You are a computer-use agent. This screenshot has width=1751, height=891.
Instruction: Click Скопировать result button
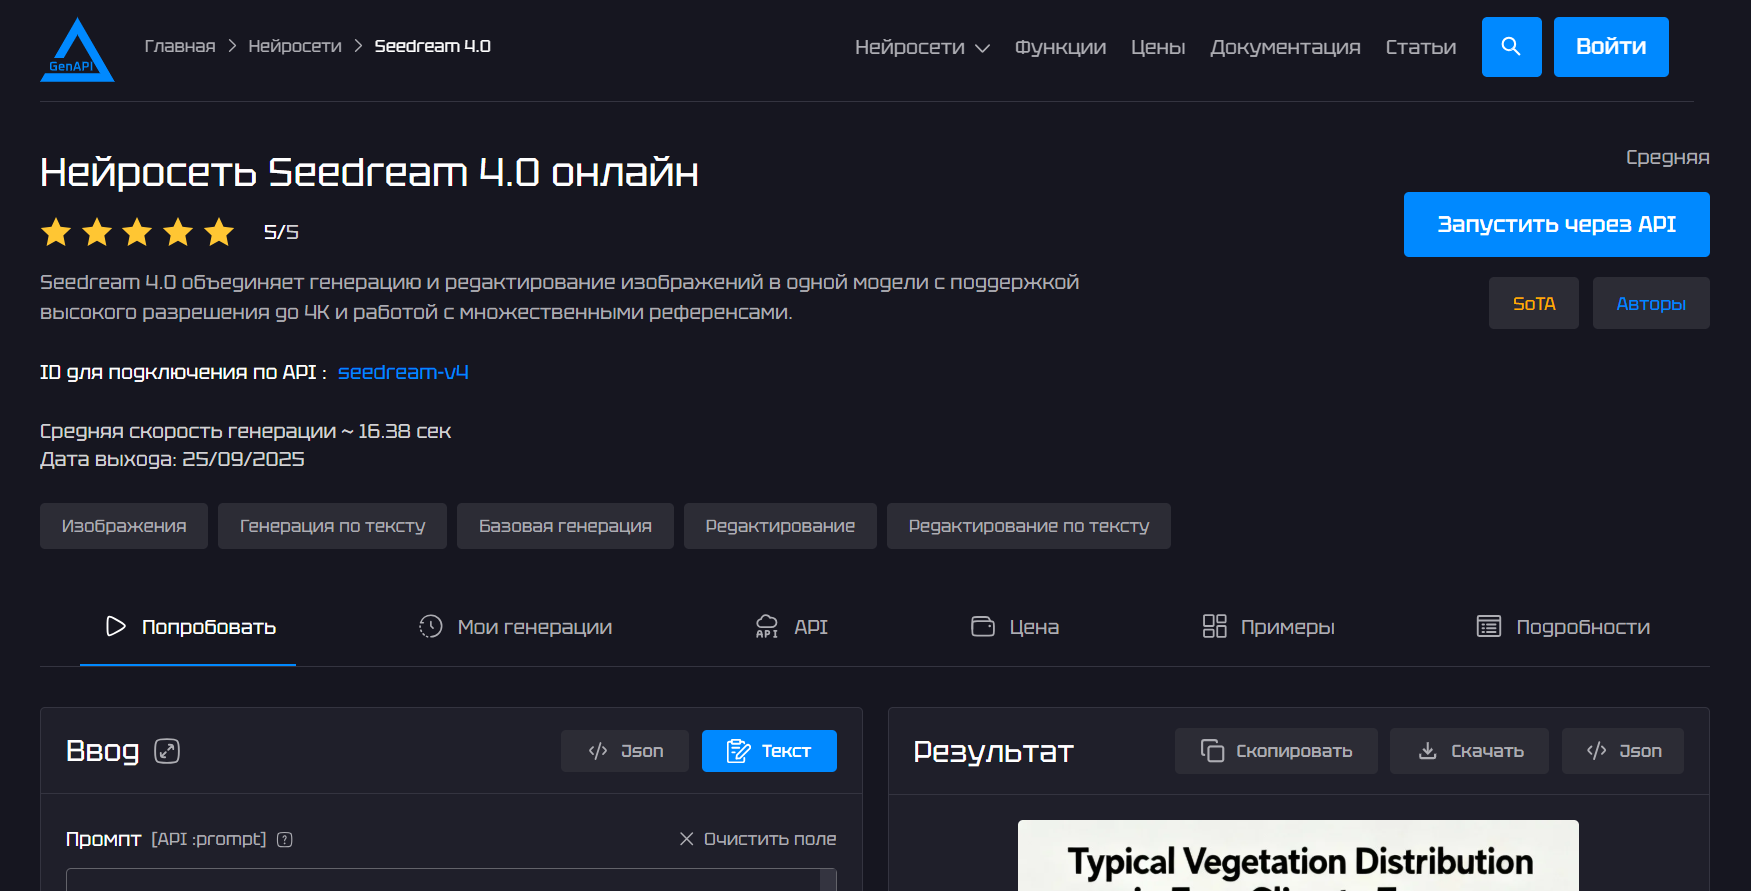point(1276,751)
